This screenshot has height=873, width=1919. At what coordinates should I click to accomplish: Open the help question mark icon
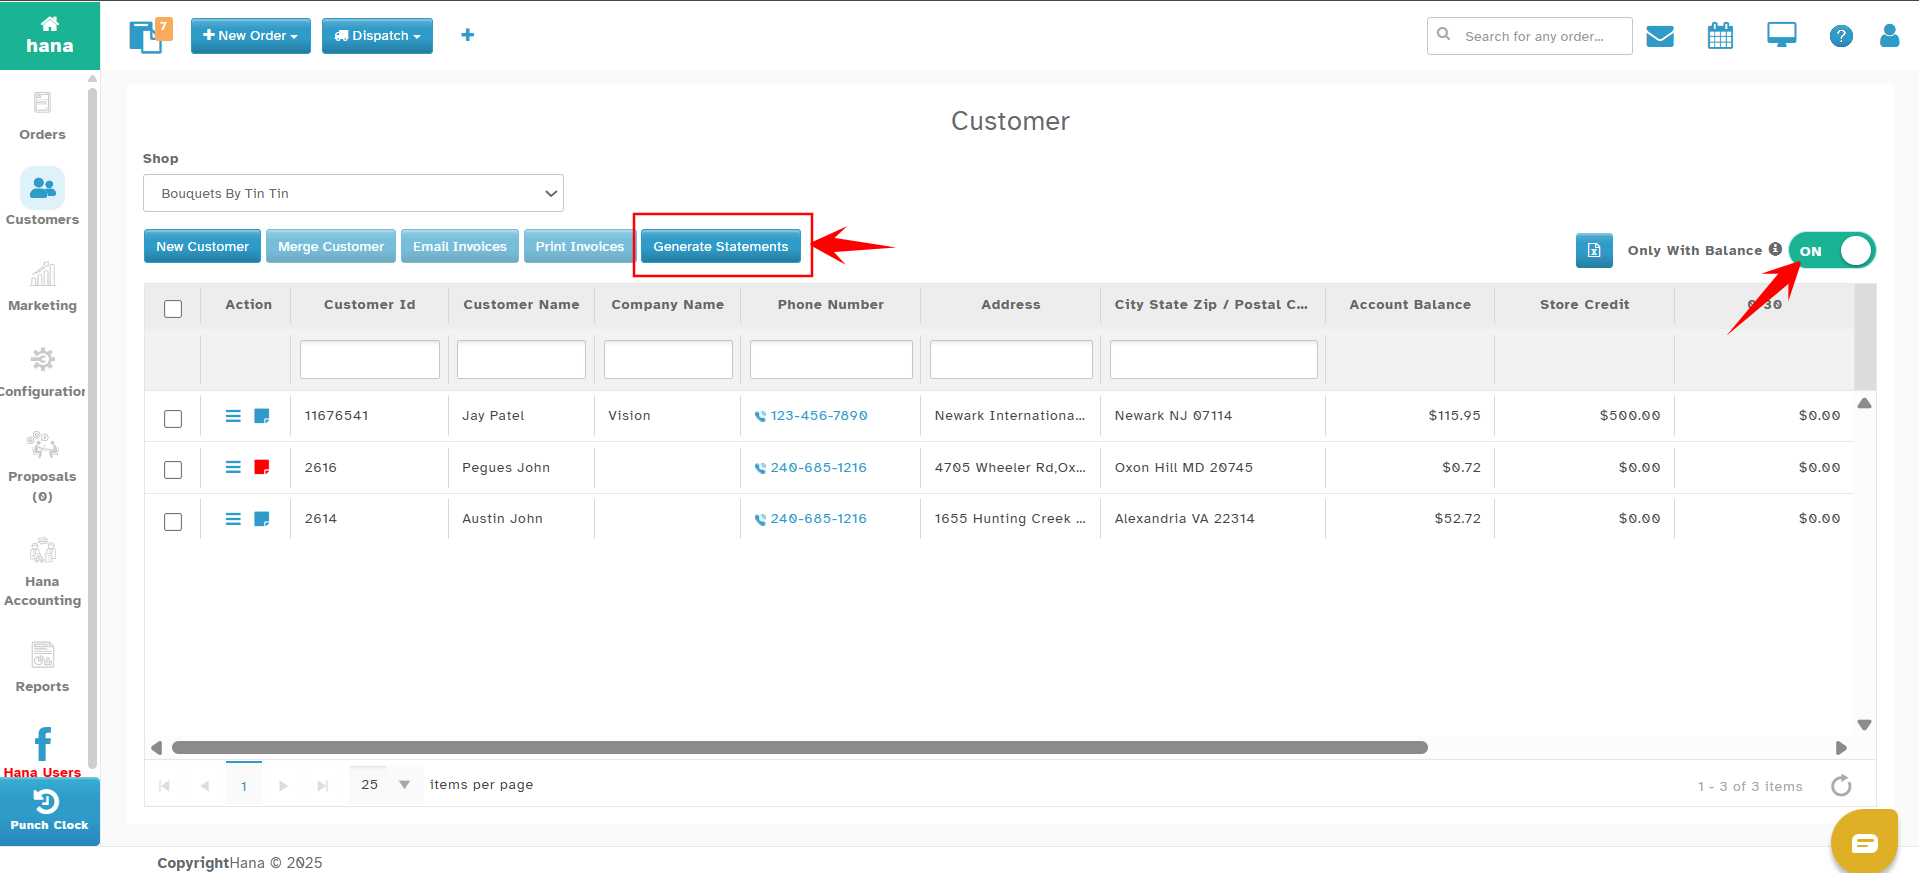1841,36
